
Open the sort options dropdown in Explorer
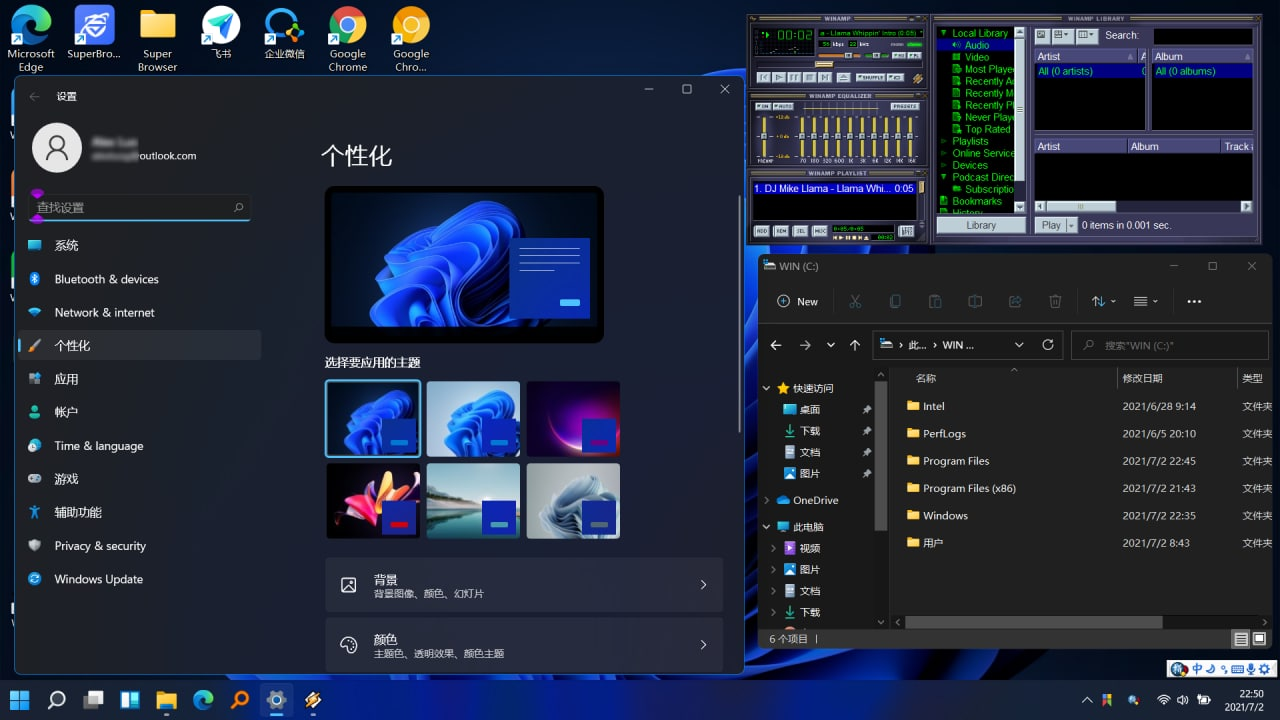coord(1104,301)
